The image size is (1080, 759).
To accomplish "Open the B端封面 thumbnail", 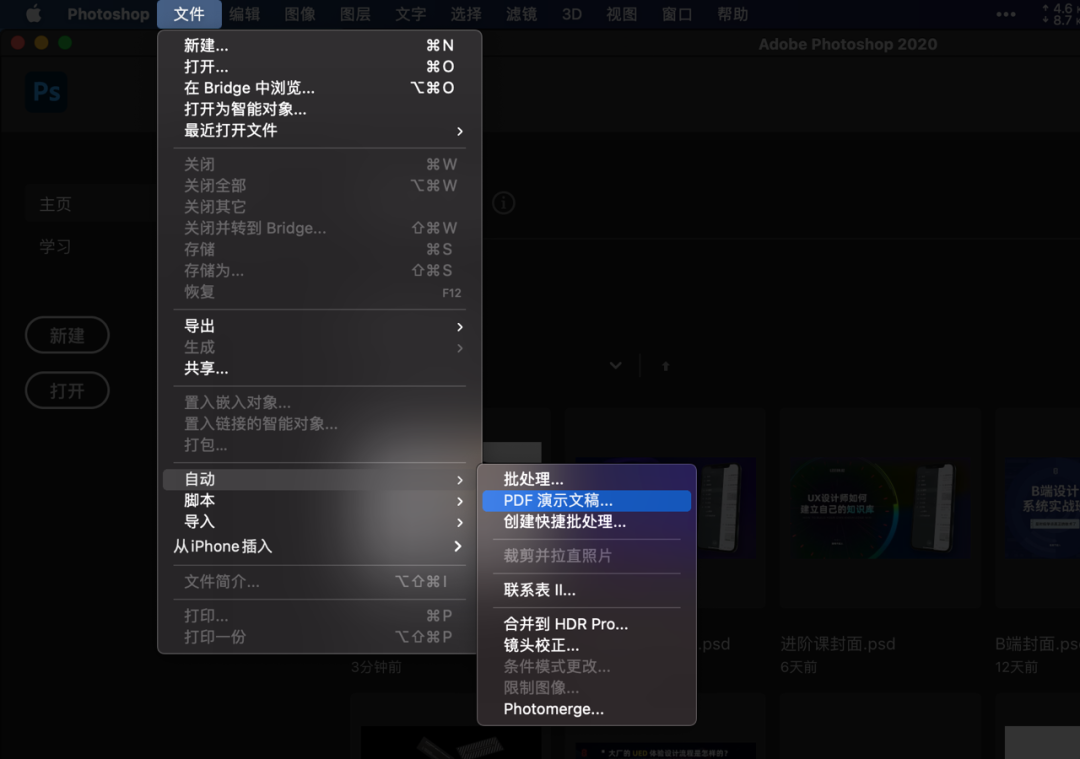I will 1037,508.
